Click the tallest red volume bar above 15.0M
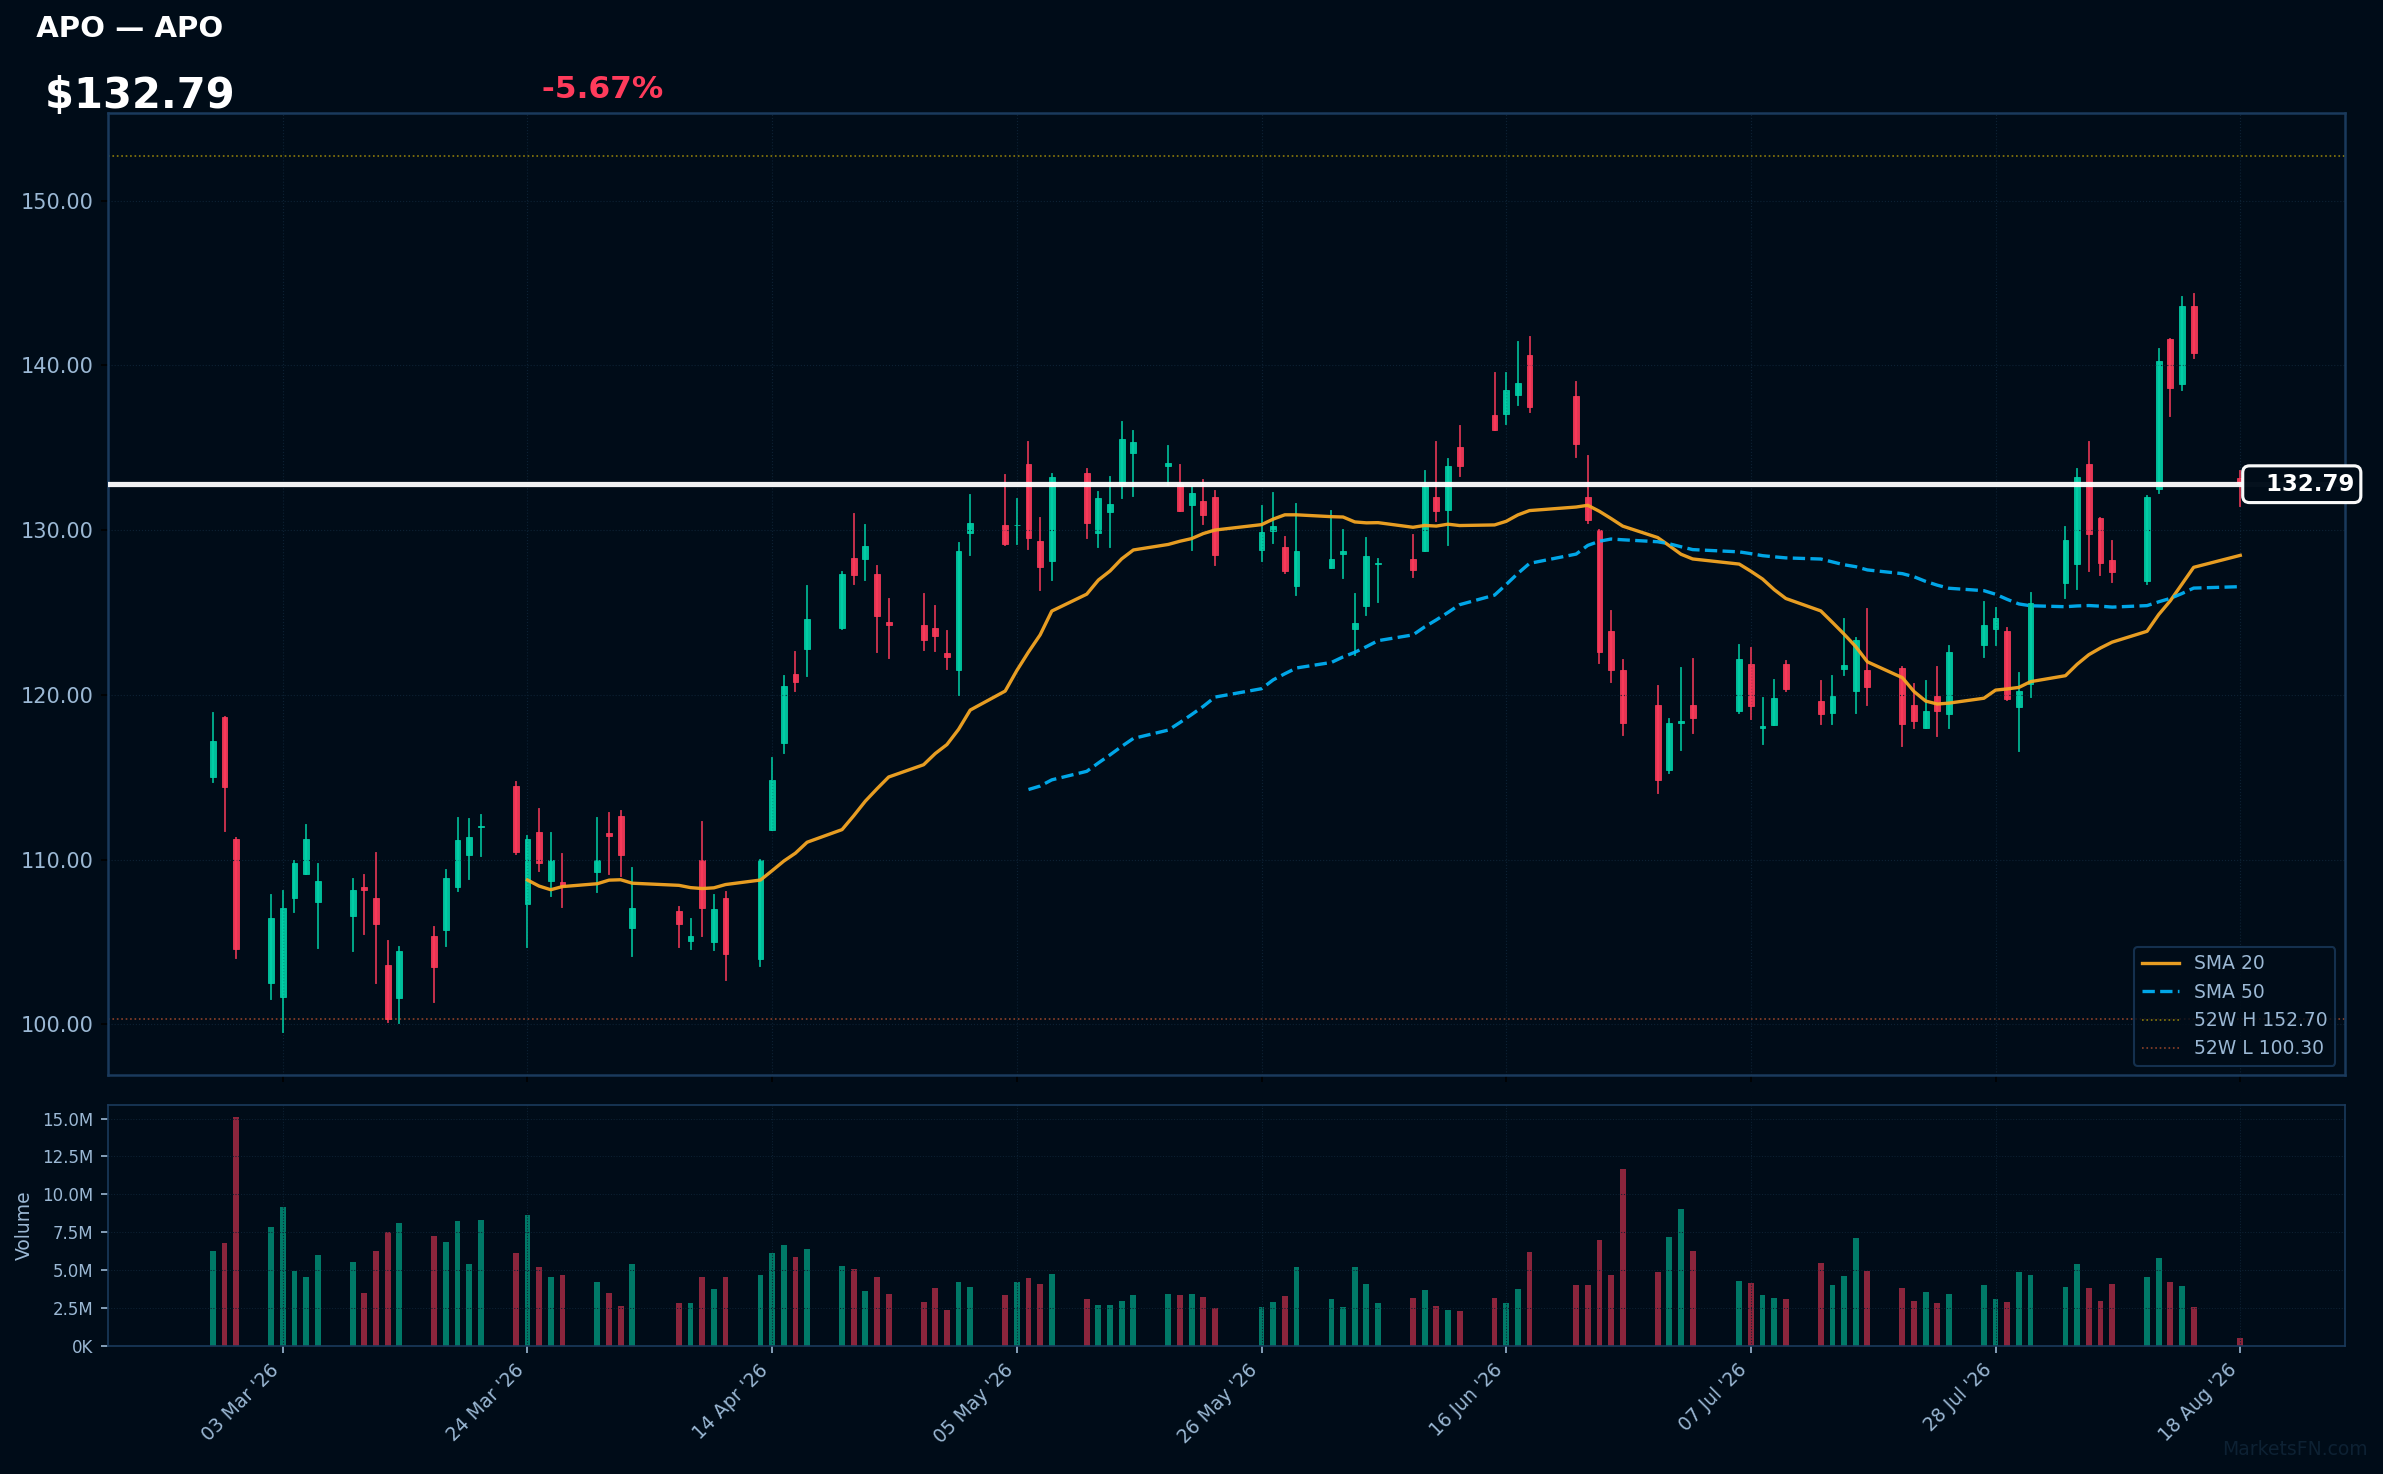 (x=236, y=1231)
